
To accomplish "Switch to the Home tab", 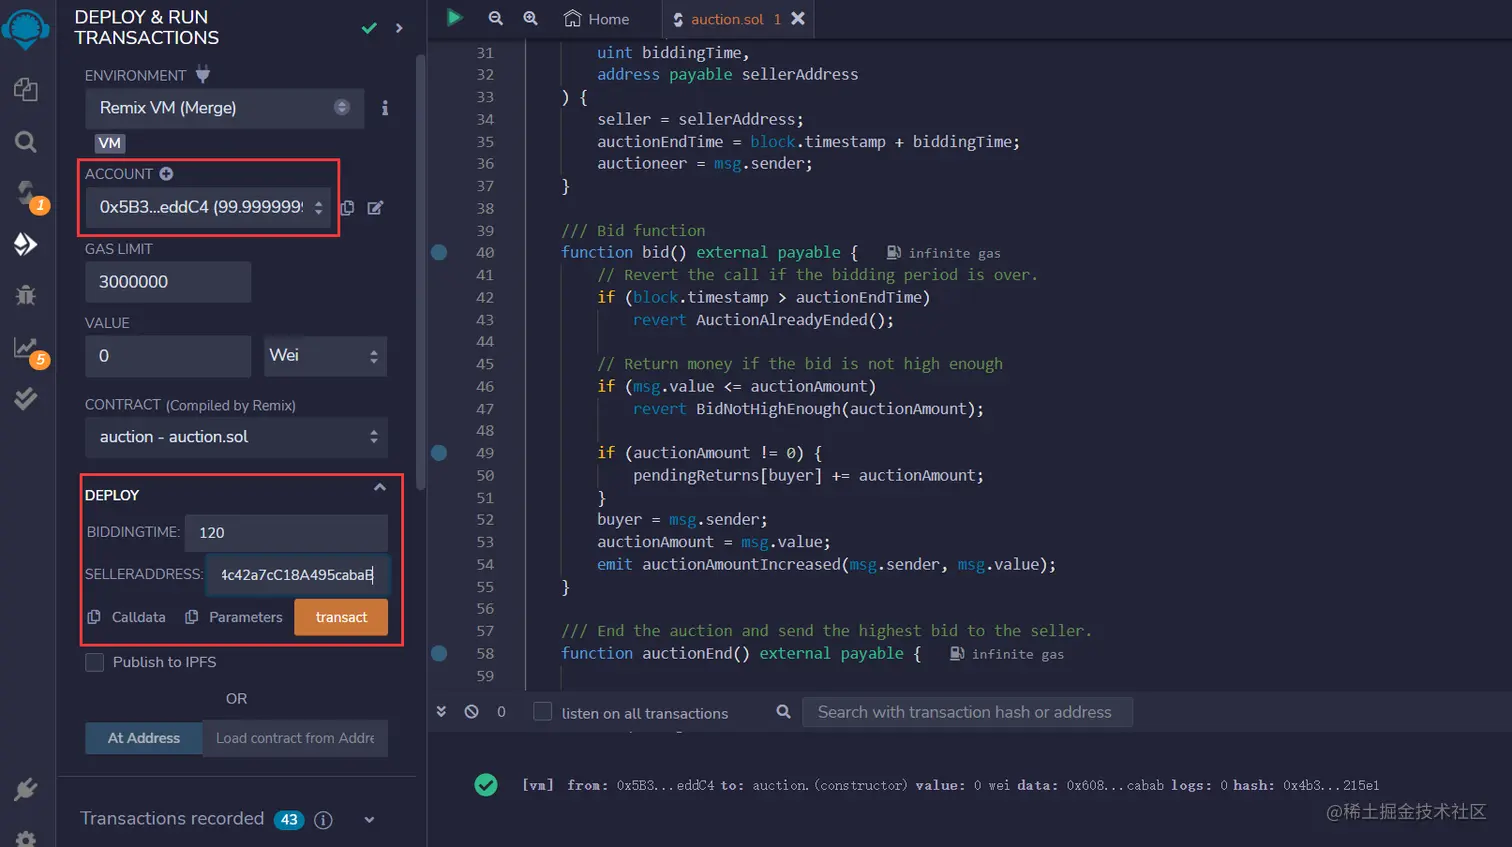I will coord(597,19).
